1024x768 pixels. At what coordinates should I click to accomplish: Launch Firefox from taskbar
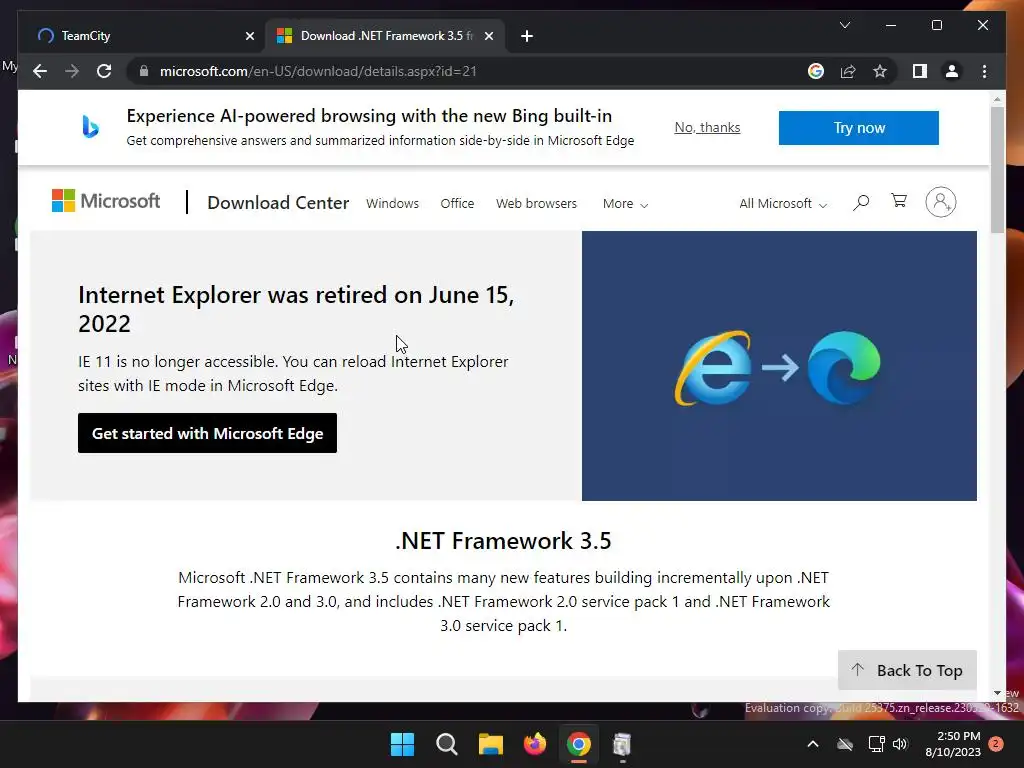point(535,744)
